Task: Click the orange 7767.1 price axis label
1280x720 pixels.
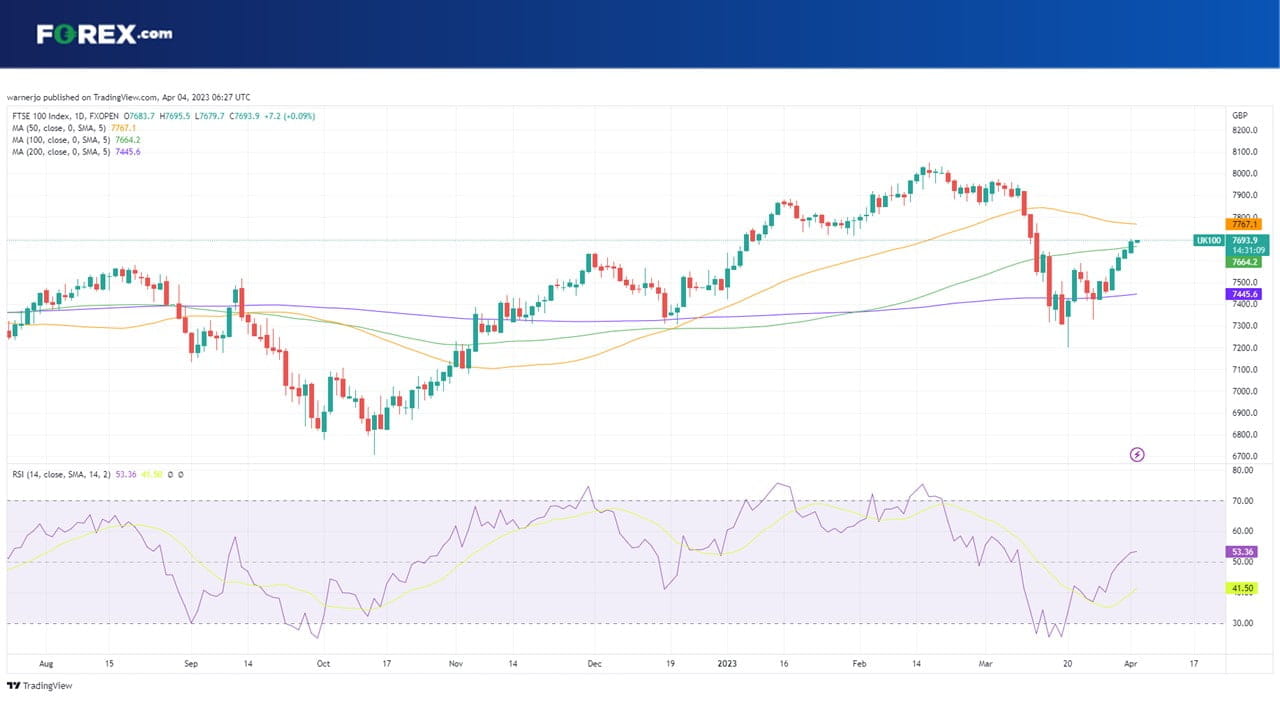Action: (1244, 224)
